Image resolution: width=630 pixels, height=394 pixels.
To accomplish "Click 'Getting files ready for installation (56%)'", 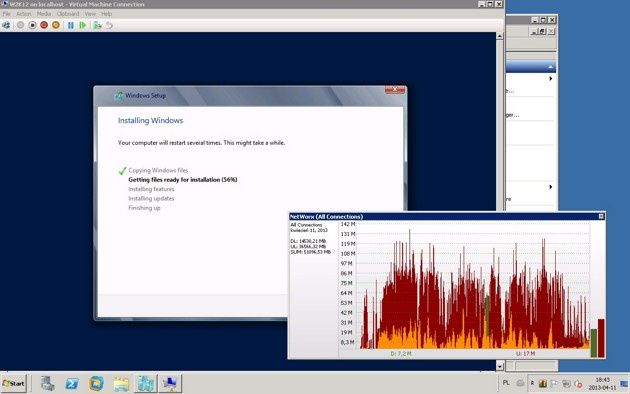I will click(183, 180).
